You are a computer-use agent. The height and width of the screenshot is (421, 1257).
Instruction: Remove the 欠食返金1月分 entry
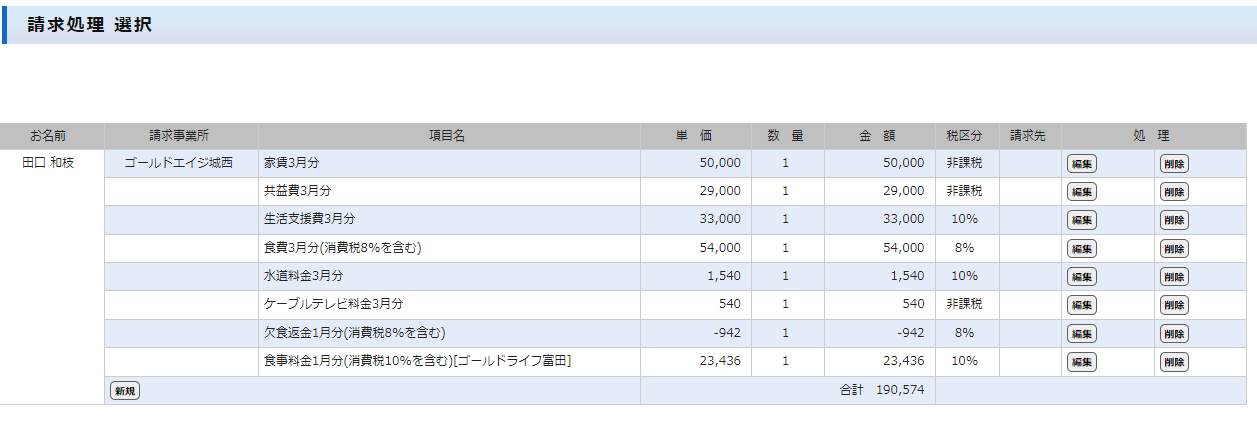tap(1174, 334)
